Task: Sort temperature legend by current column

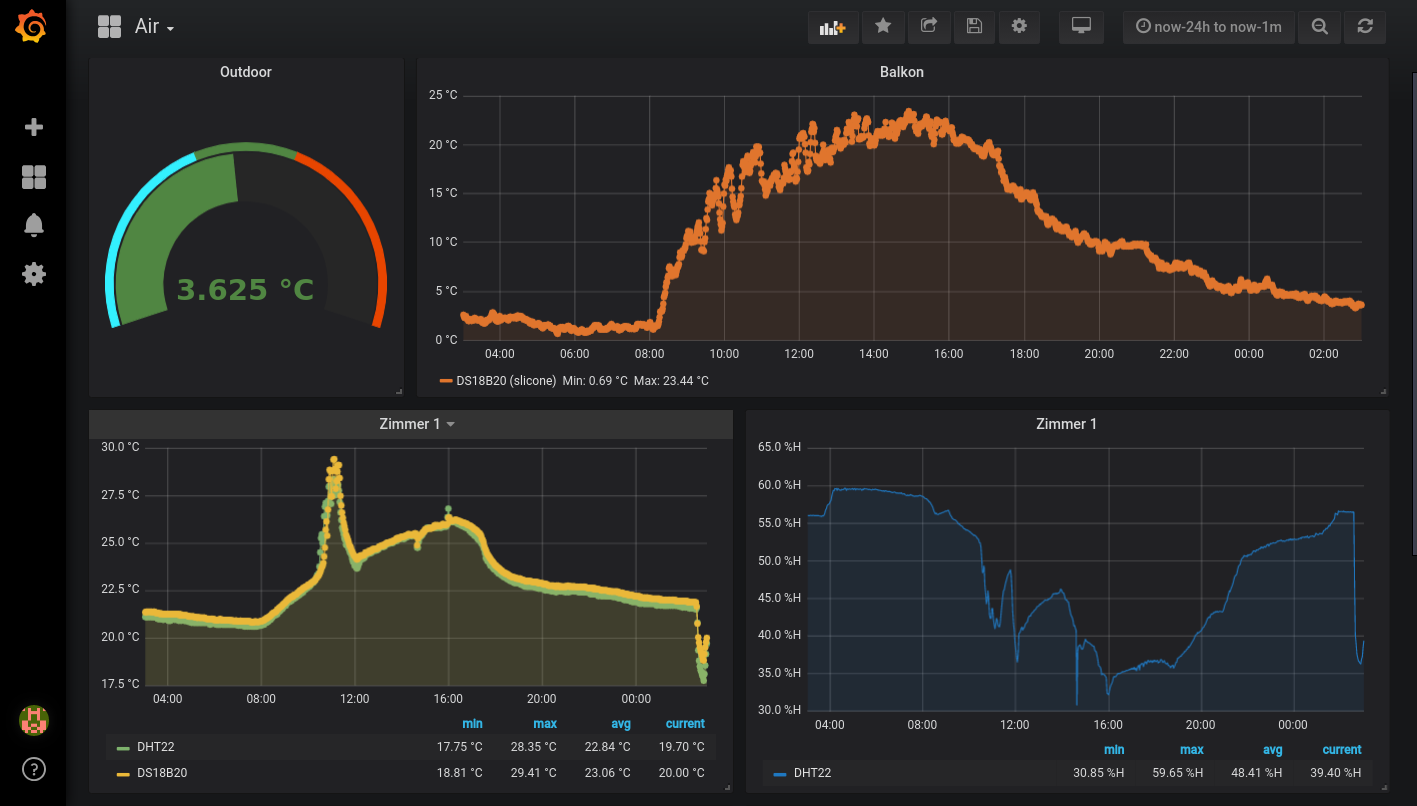Action: (685, 723)
